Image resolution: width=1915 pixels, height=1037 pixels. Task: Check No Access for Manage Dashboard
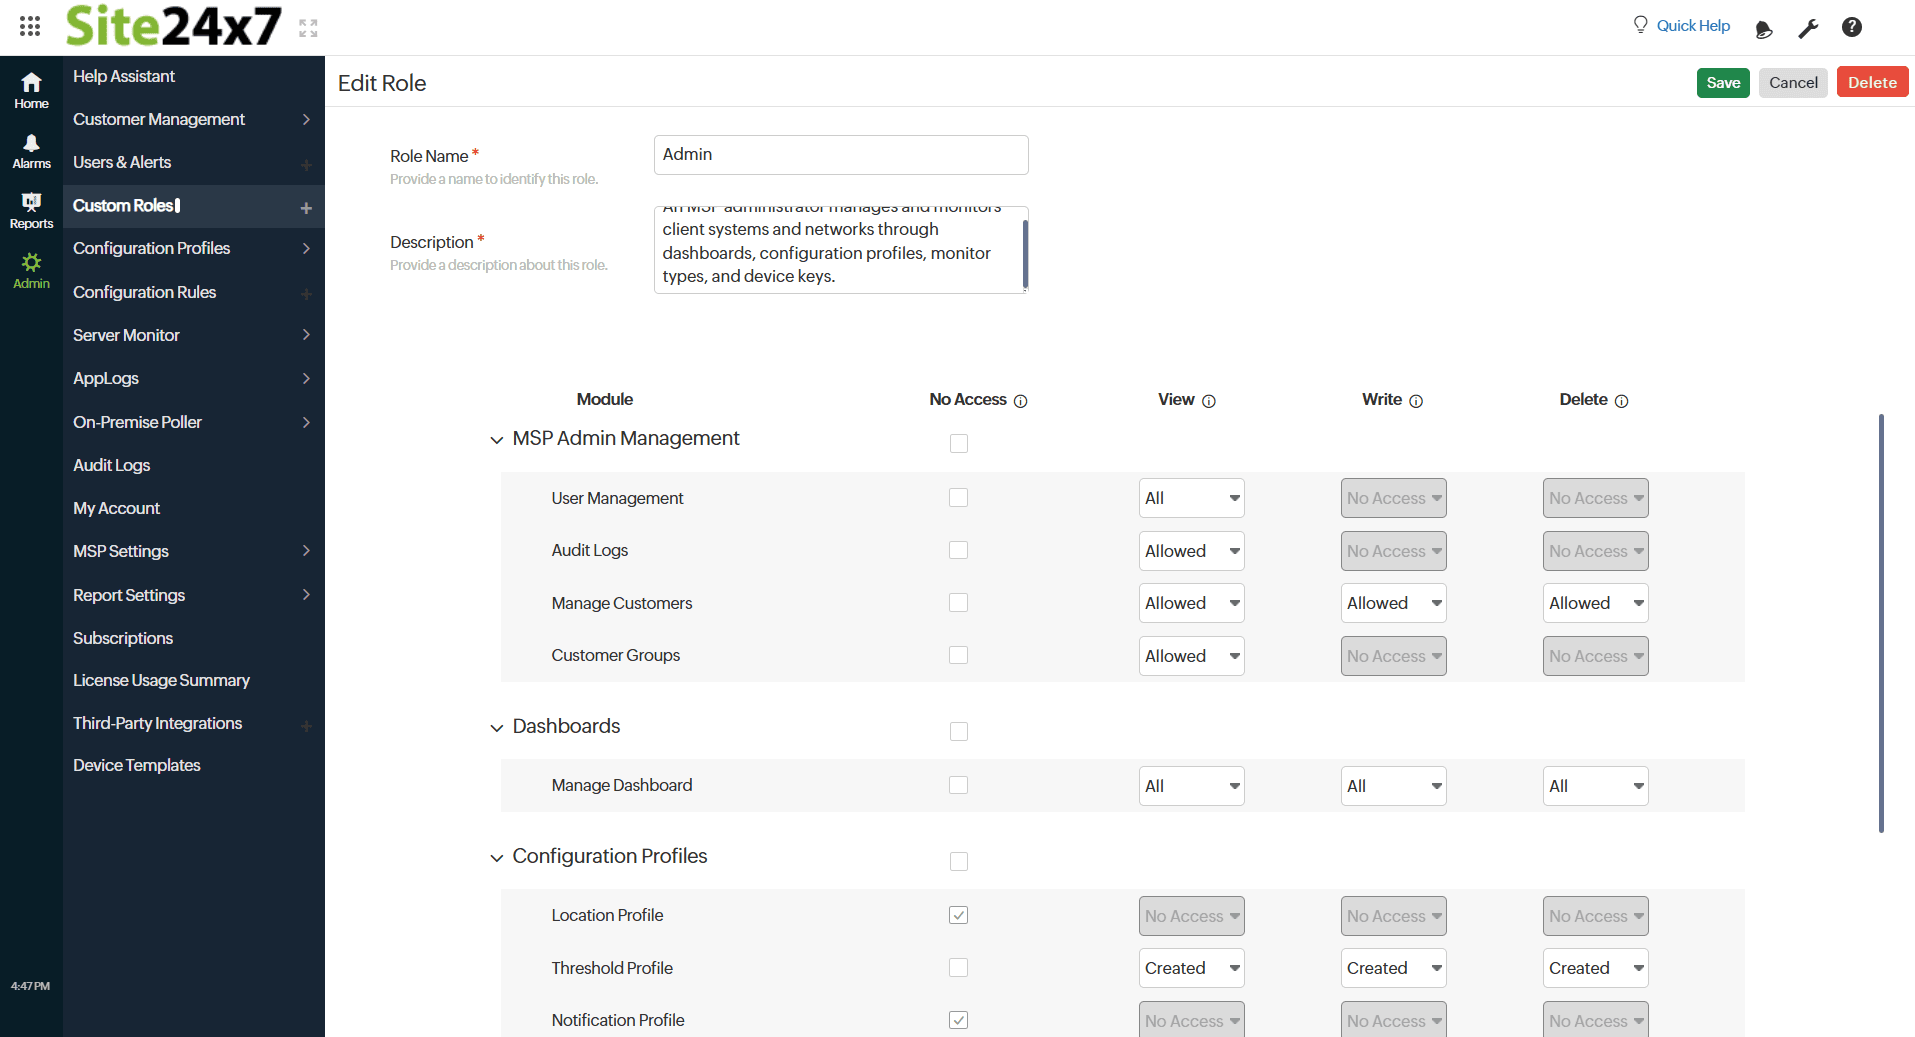958,786
